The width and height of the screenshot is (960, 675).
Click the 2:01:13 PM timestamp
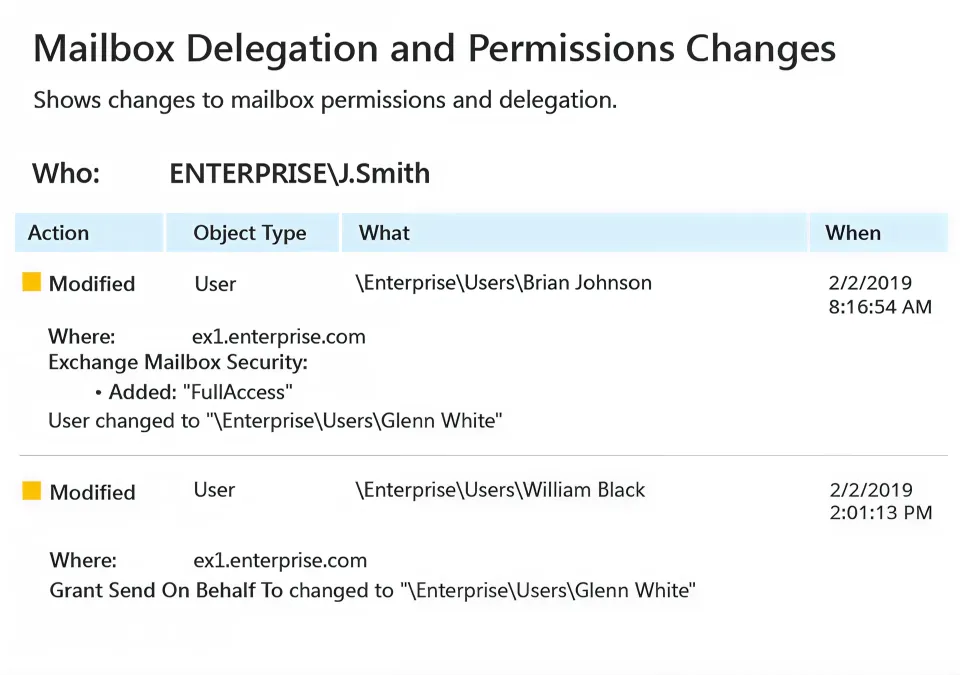[x=880, y=513]
